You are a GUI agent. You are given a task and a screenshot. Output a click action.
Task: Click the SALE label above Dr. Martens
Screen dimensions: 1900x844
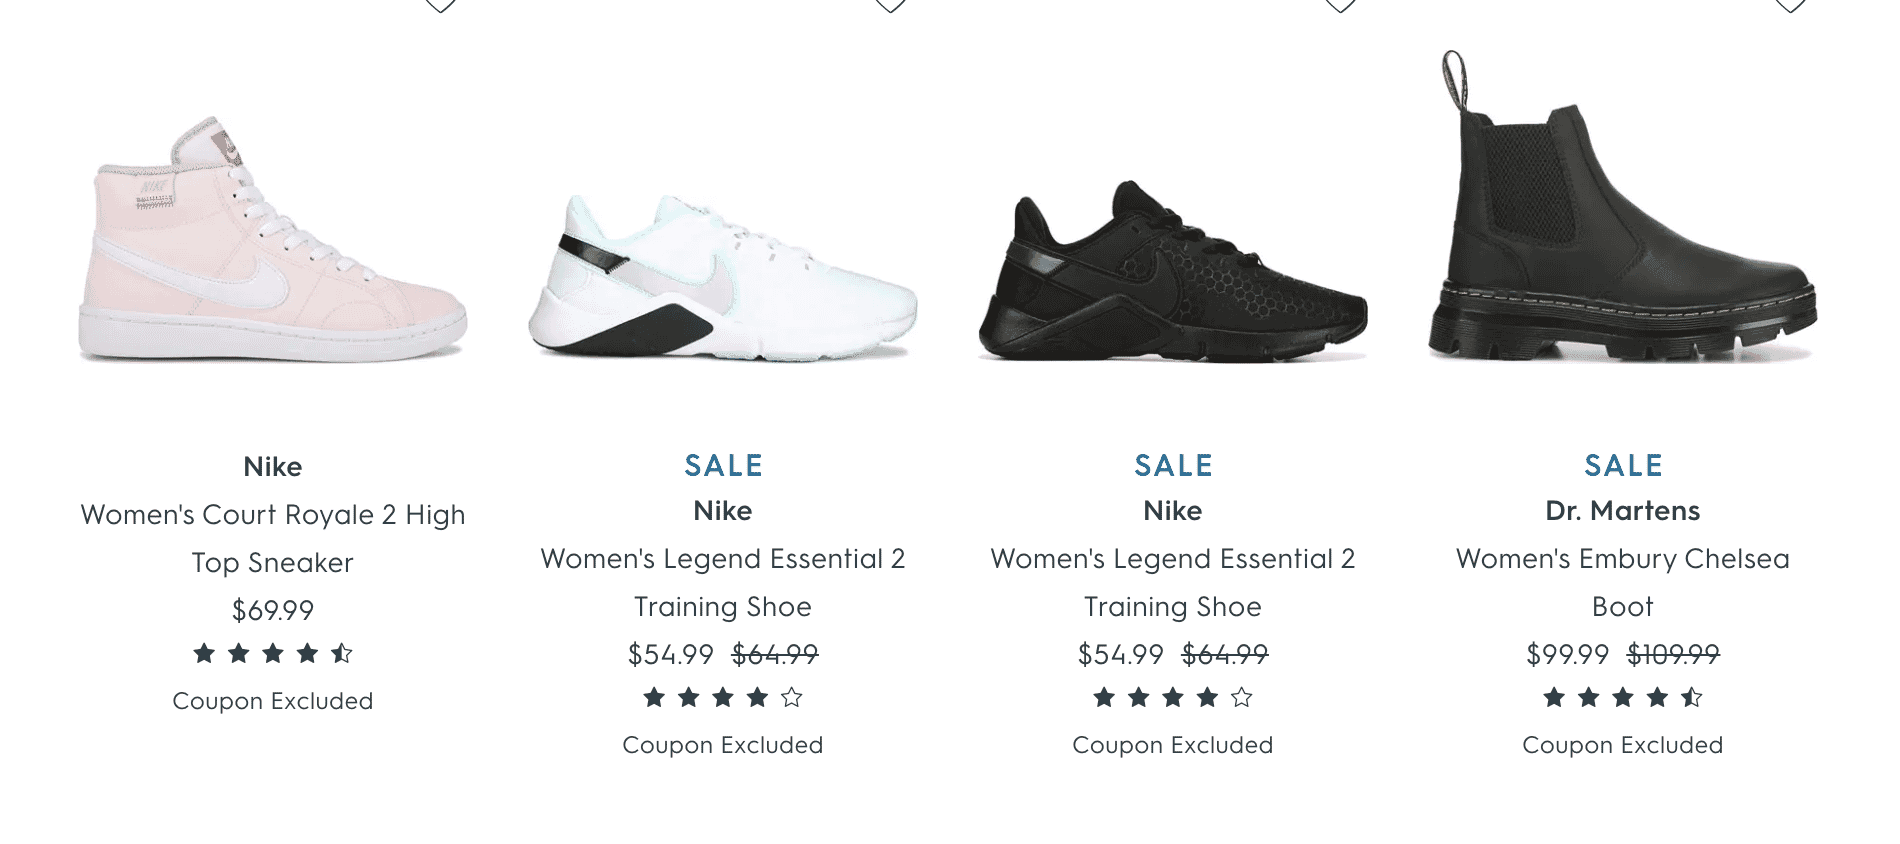[1623, 465]
